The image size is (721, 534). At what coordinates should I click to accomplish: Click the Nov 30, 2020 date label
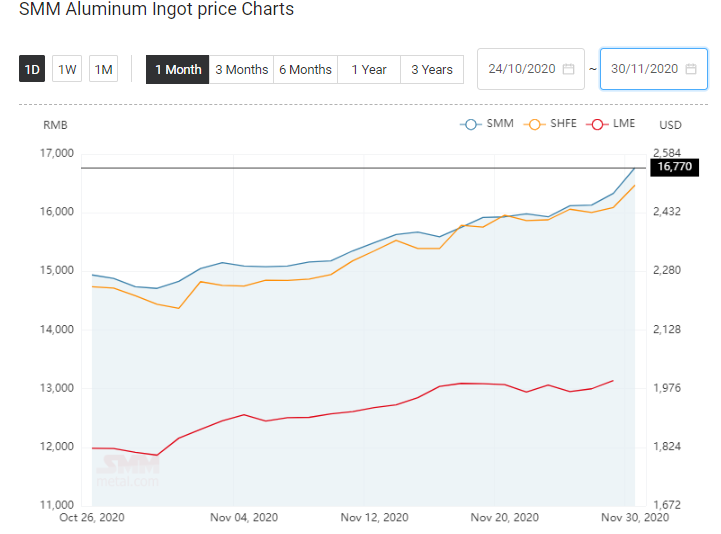coord(635,517)
